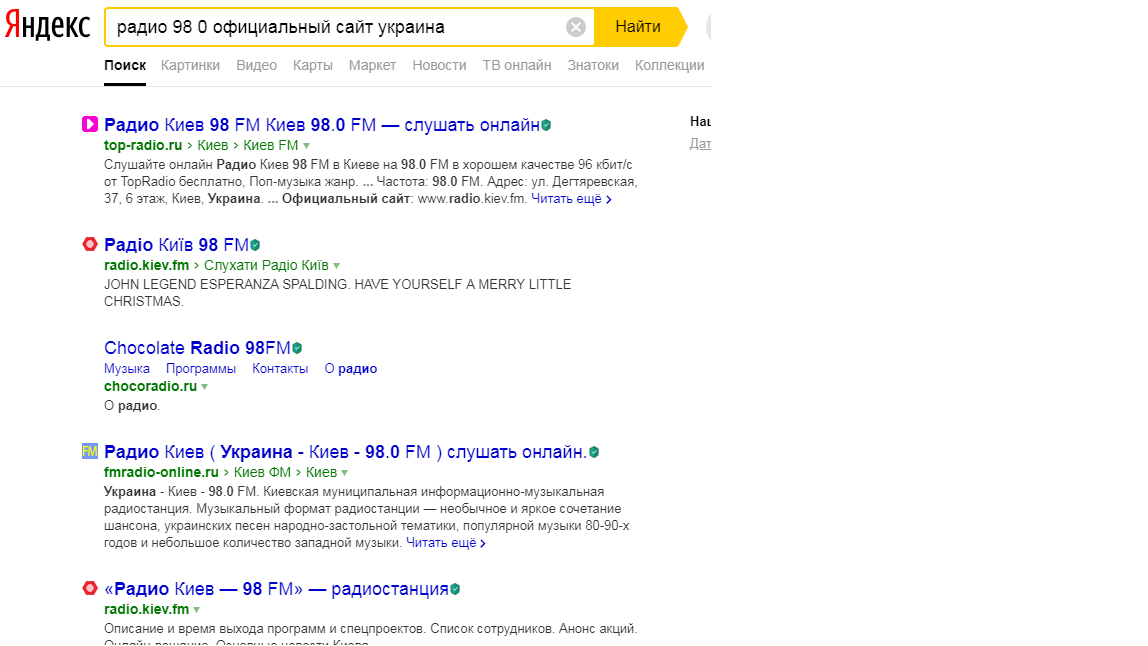Switch to the Видео tab
Image resolution: width=1148 pixels, height=646 pixels.
(256, 65)
